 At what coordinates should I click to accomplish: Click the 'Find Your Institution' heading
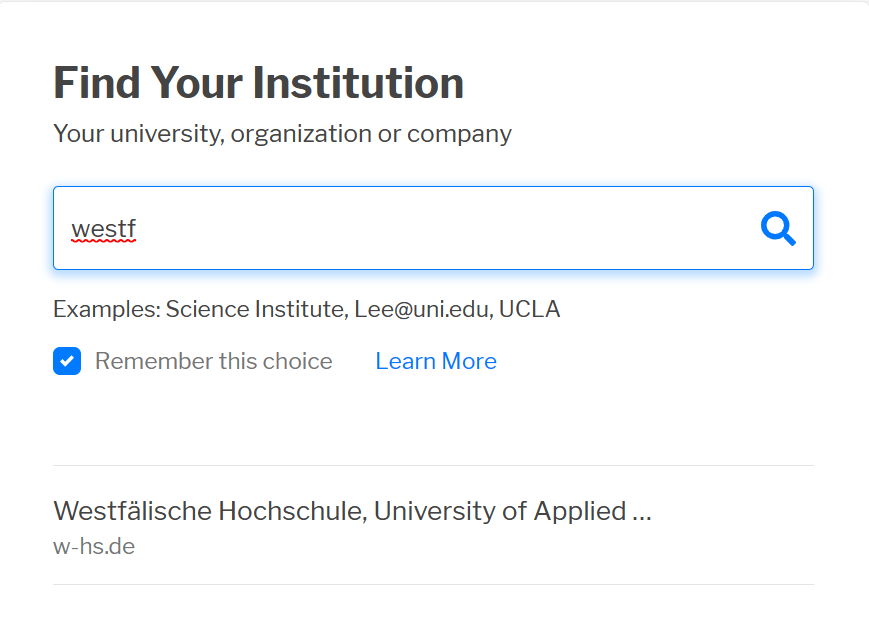pyautogui.click(x=258, y=82)
